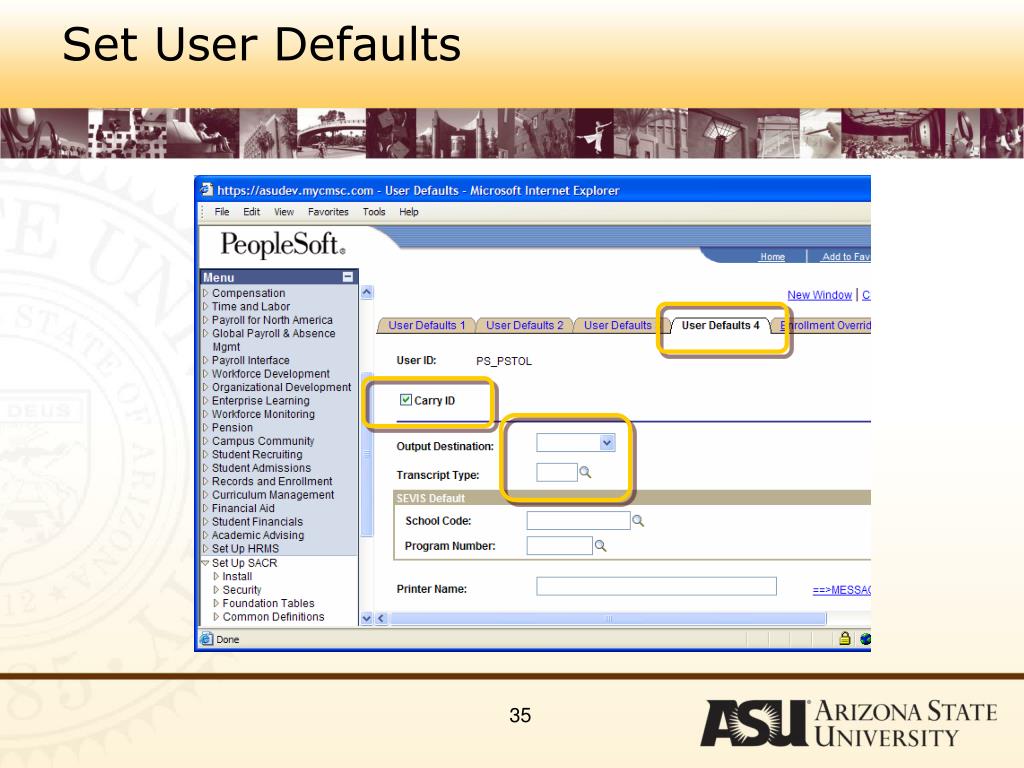Click the Program Number lookup magnifier icon
Screen dimensions: 1024x768
click(600, 546)
